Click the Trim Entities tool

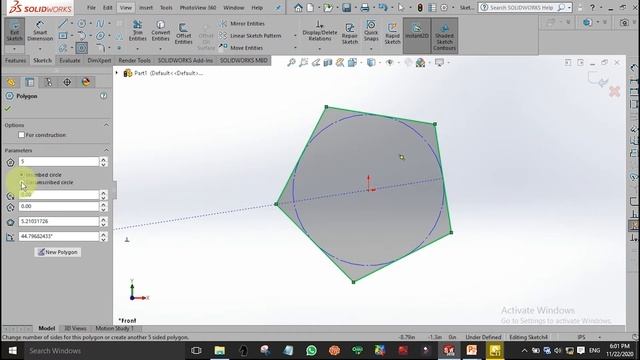tap(138, 31)
